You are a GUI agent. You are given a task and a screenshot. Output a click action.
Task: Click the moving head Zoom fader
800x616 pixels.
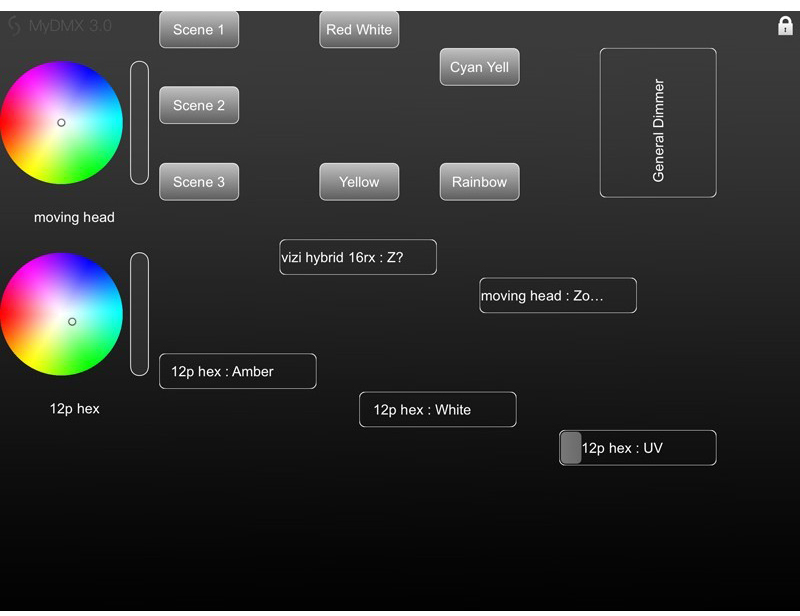click(x=558, y=296)
